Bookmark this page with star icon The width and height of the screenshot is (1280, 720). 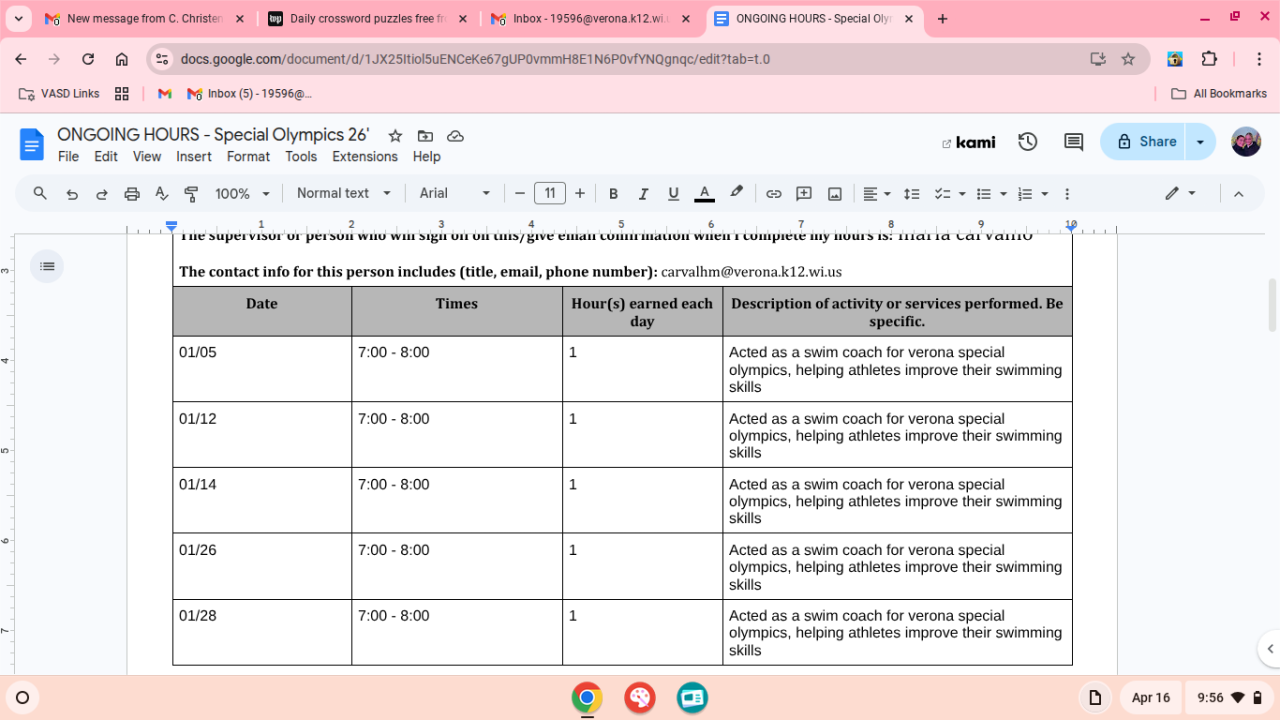pos(1128,59)
